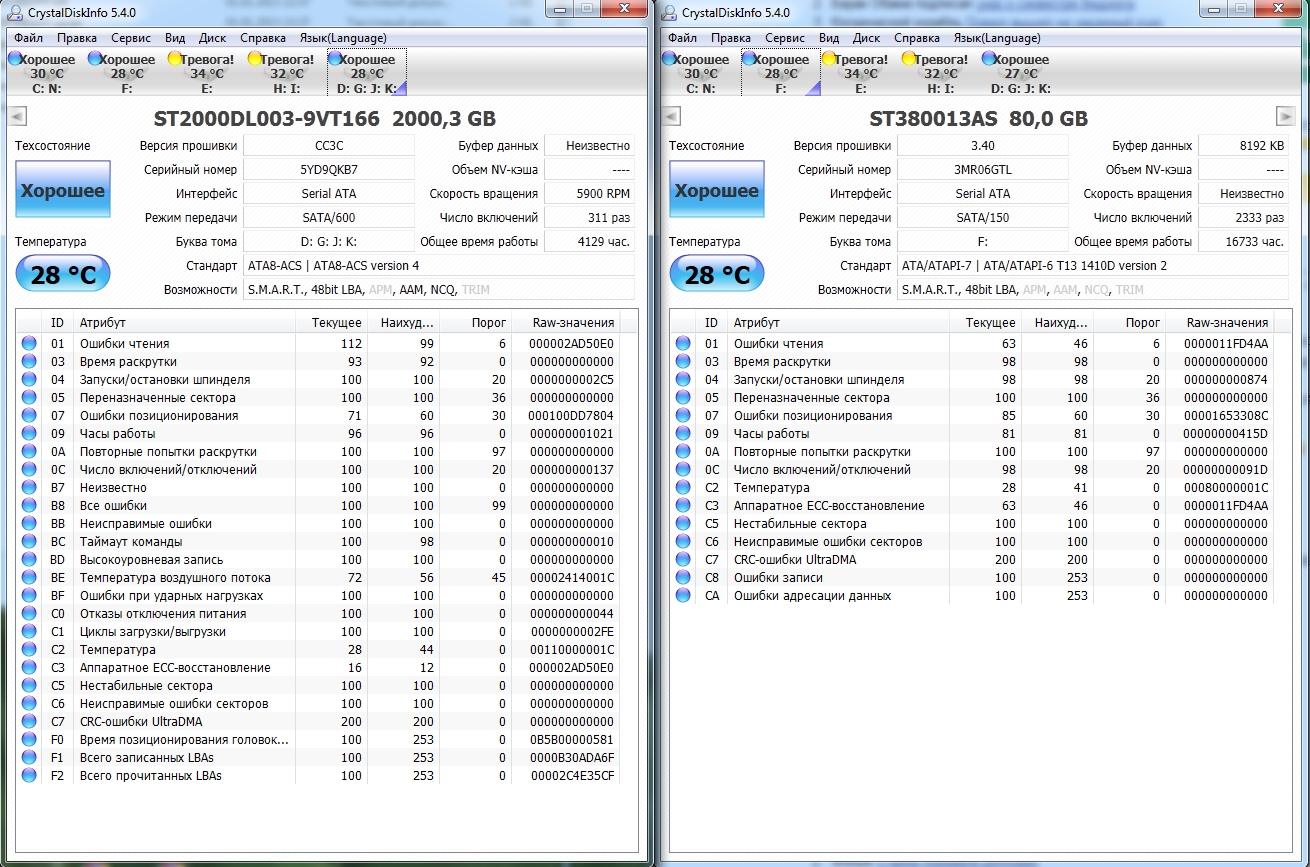Click 28 °C temperature button in right window
The height and width of the screenshot is (867, 1310).
point(716,274)
